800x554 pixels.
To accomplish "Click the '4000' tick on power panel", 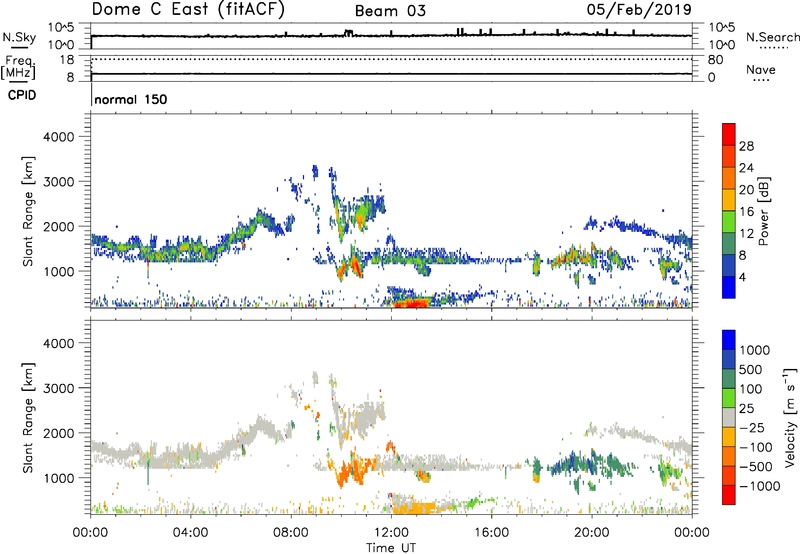I will coord(59,137).
